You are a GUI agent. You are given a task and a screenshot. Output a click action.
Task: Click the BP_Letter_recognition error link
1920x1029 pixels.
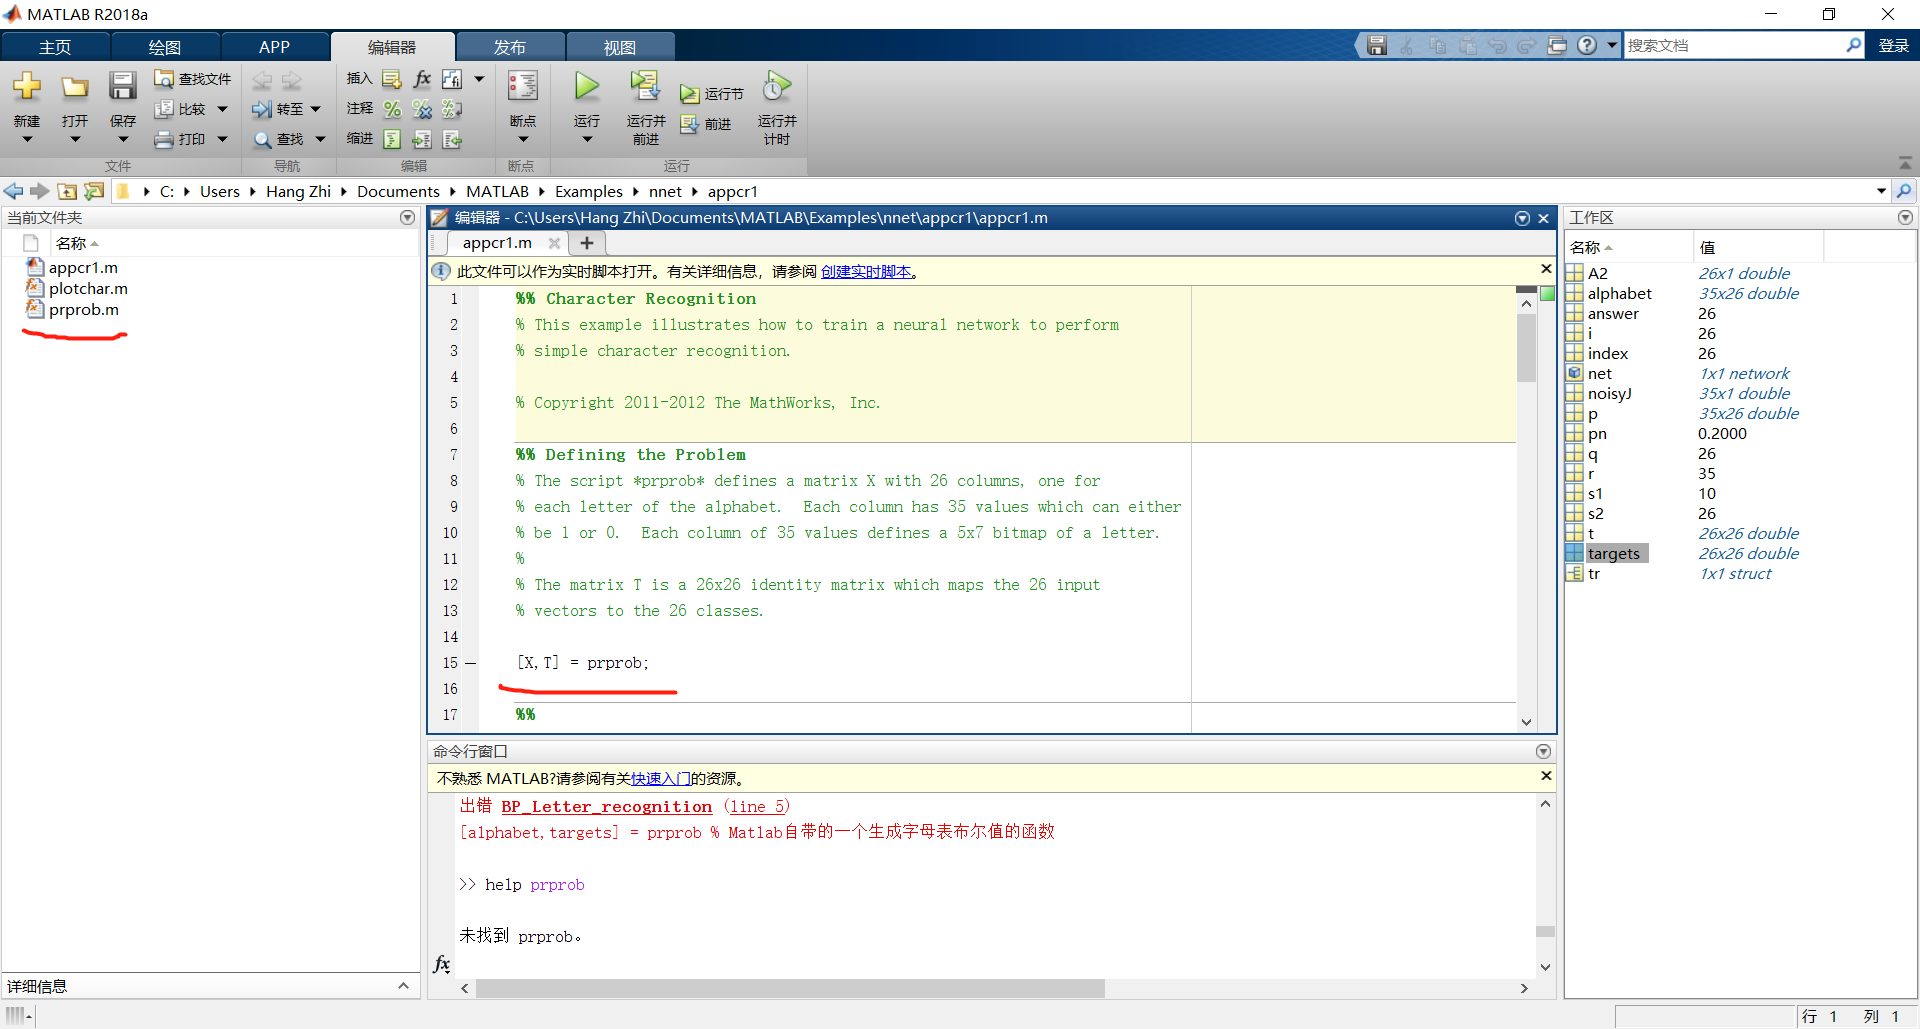607,807
